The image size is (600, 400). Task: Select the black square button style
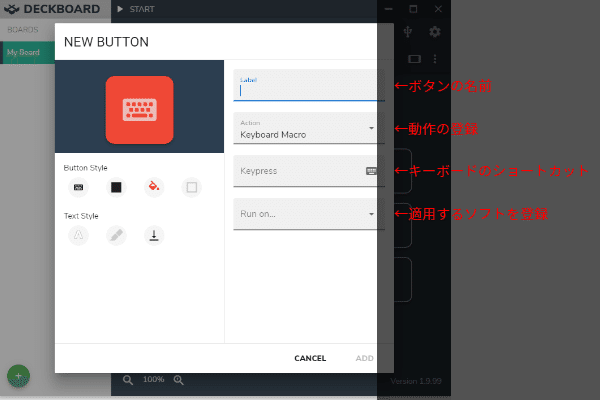pos(116,187)
